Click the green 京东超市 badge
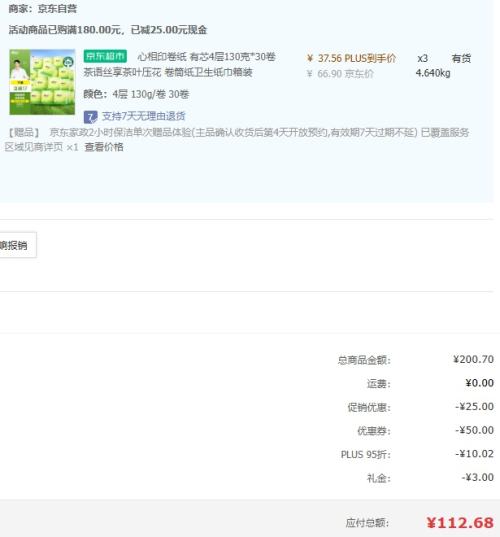The width and height of the screenshot is (500, 537). (x=105, y=56)
